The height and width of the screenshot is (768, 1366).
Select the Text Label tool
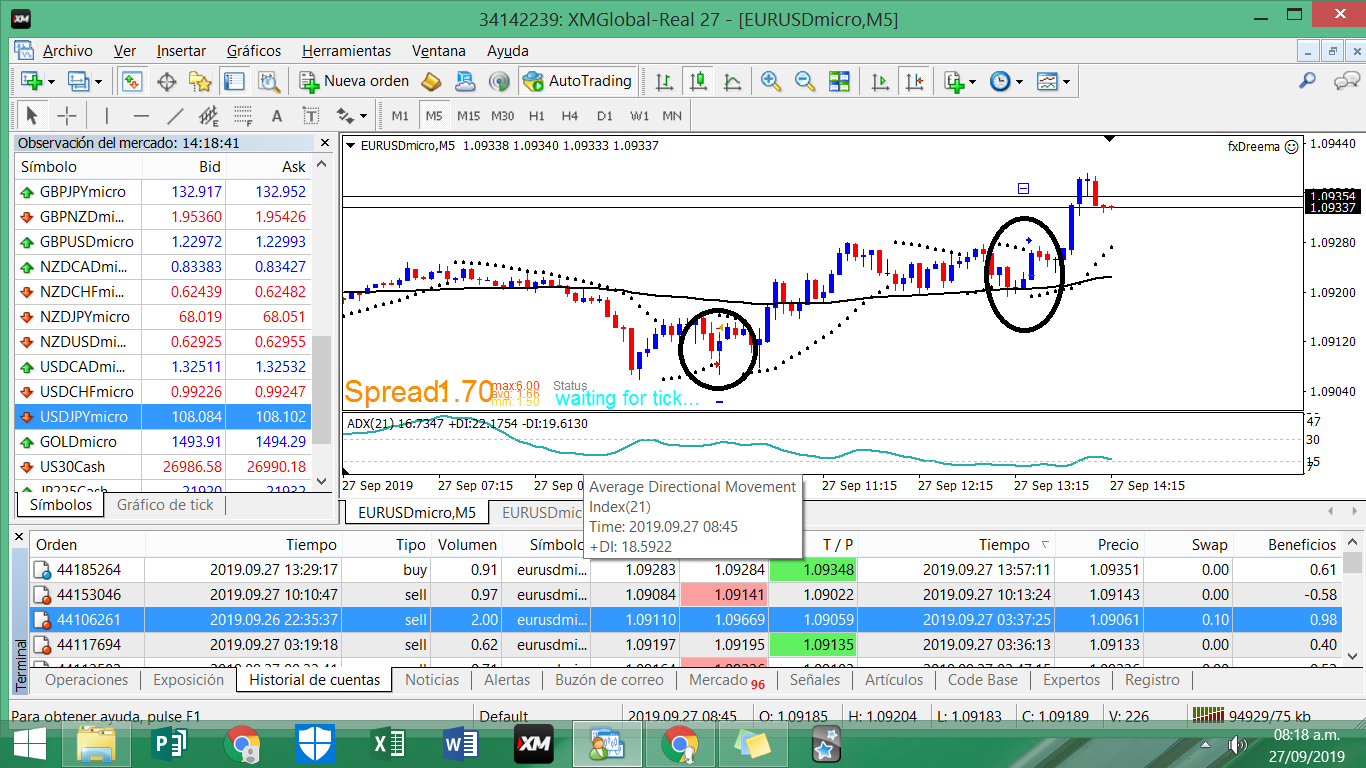311,115
